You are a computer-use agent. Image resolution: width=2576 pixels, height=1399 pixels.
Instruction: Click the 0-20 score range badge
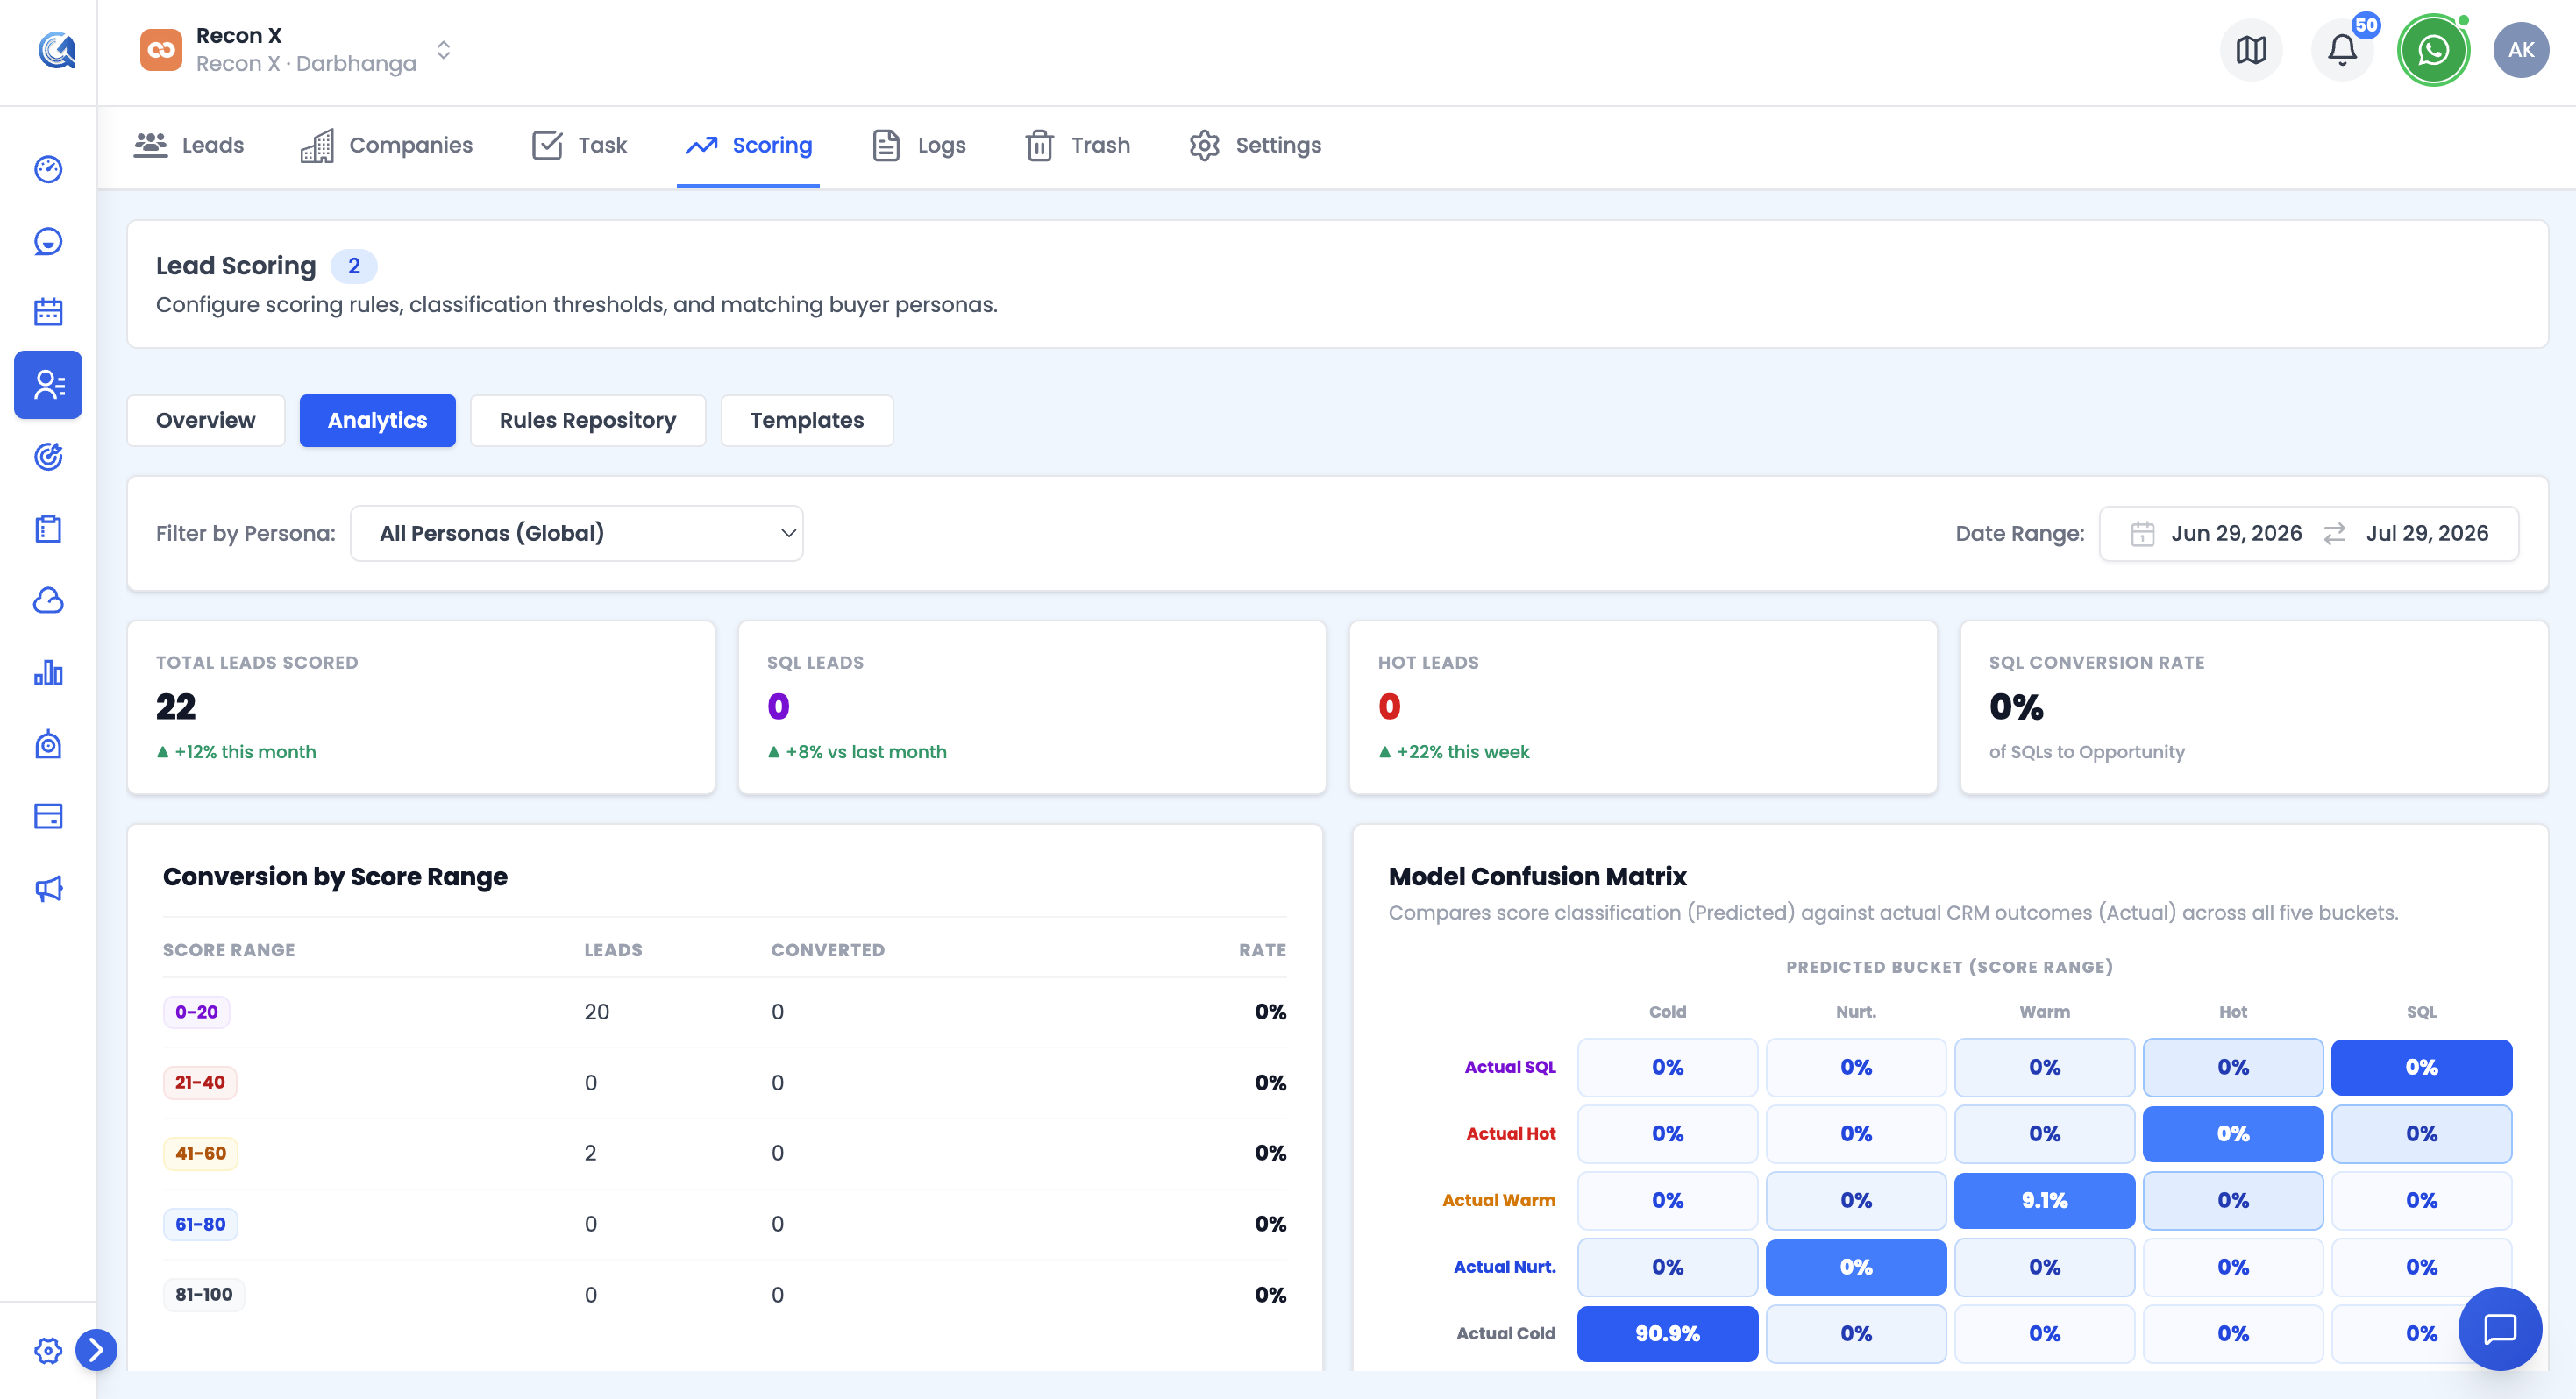[x=197, y=1011]
